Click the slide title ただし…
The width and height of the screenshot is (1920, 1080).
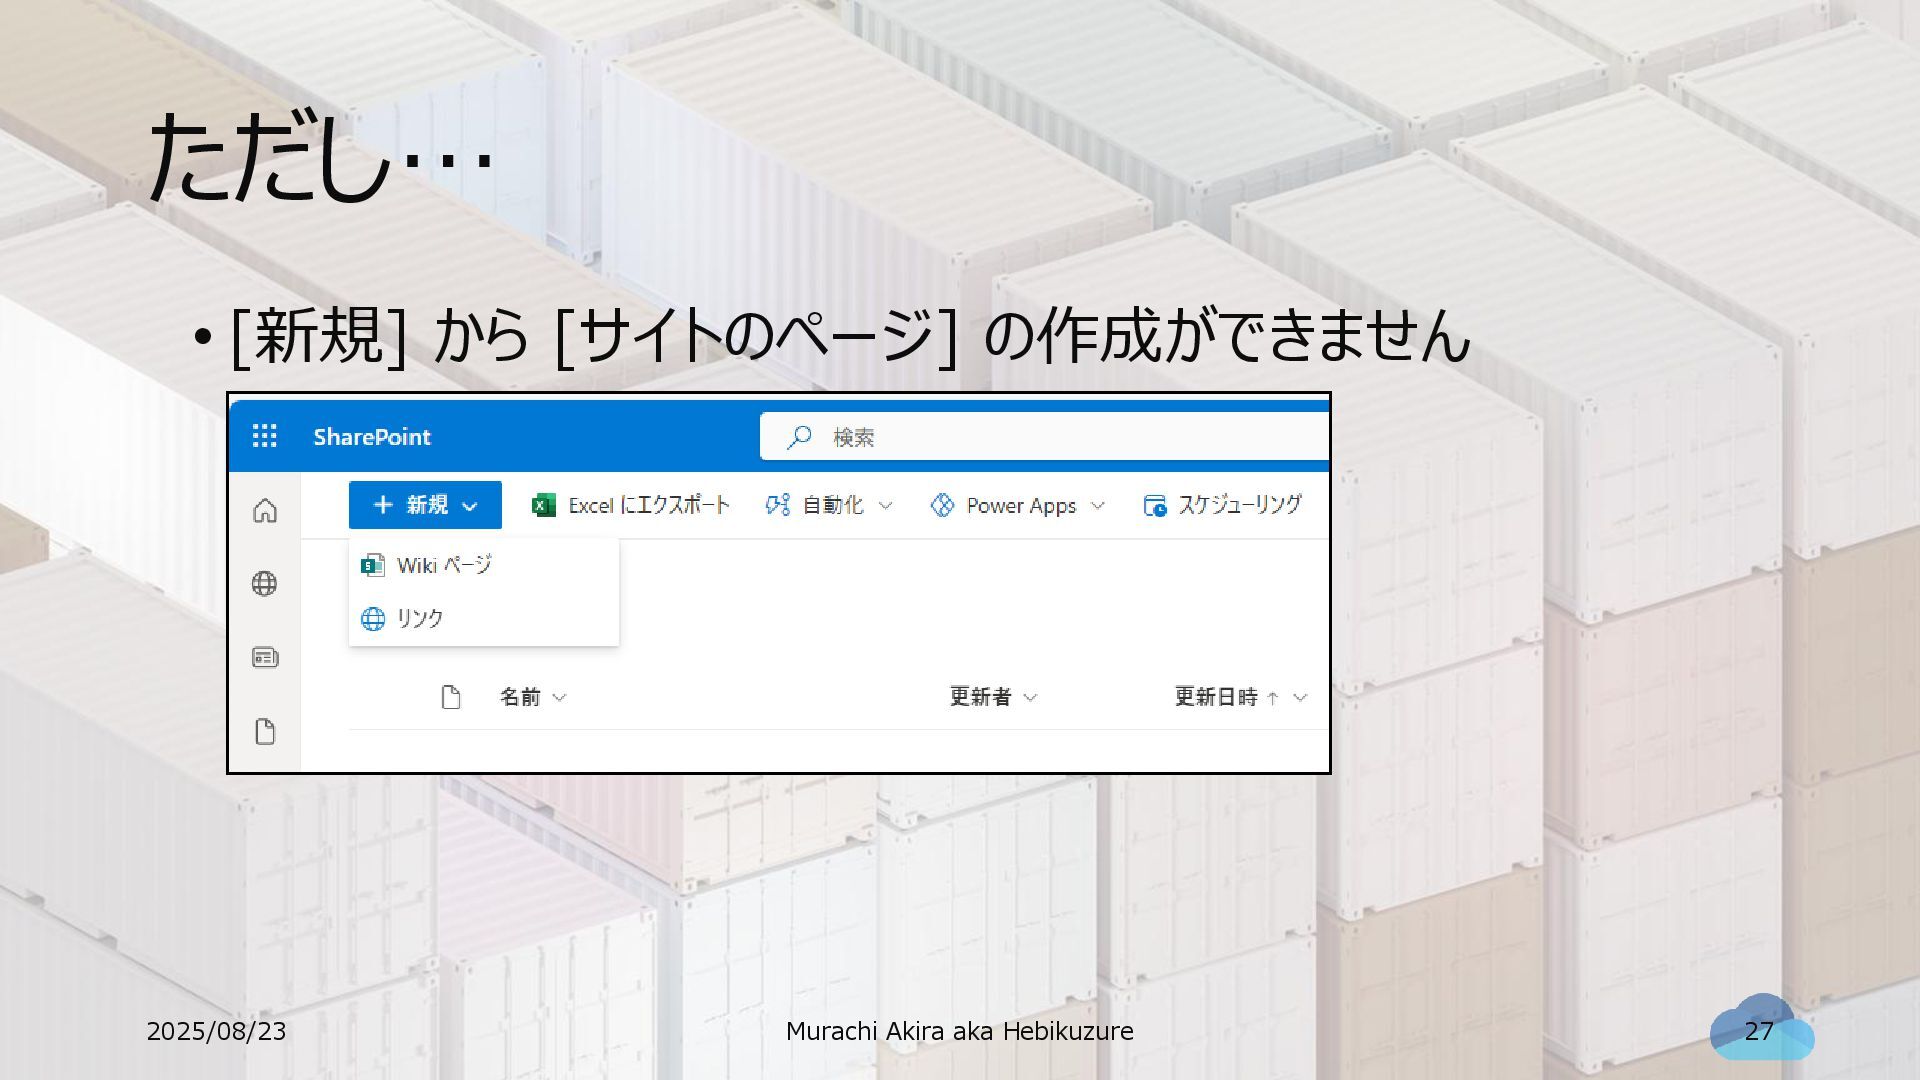(x=320, y=157)
